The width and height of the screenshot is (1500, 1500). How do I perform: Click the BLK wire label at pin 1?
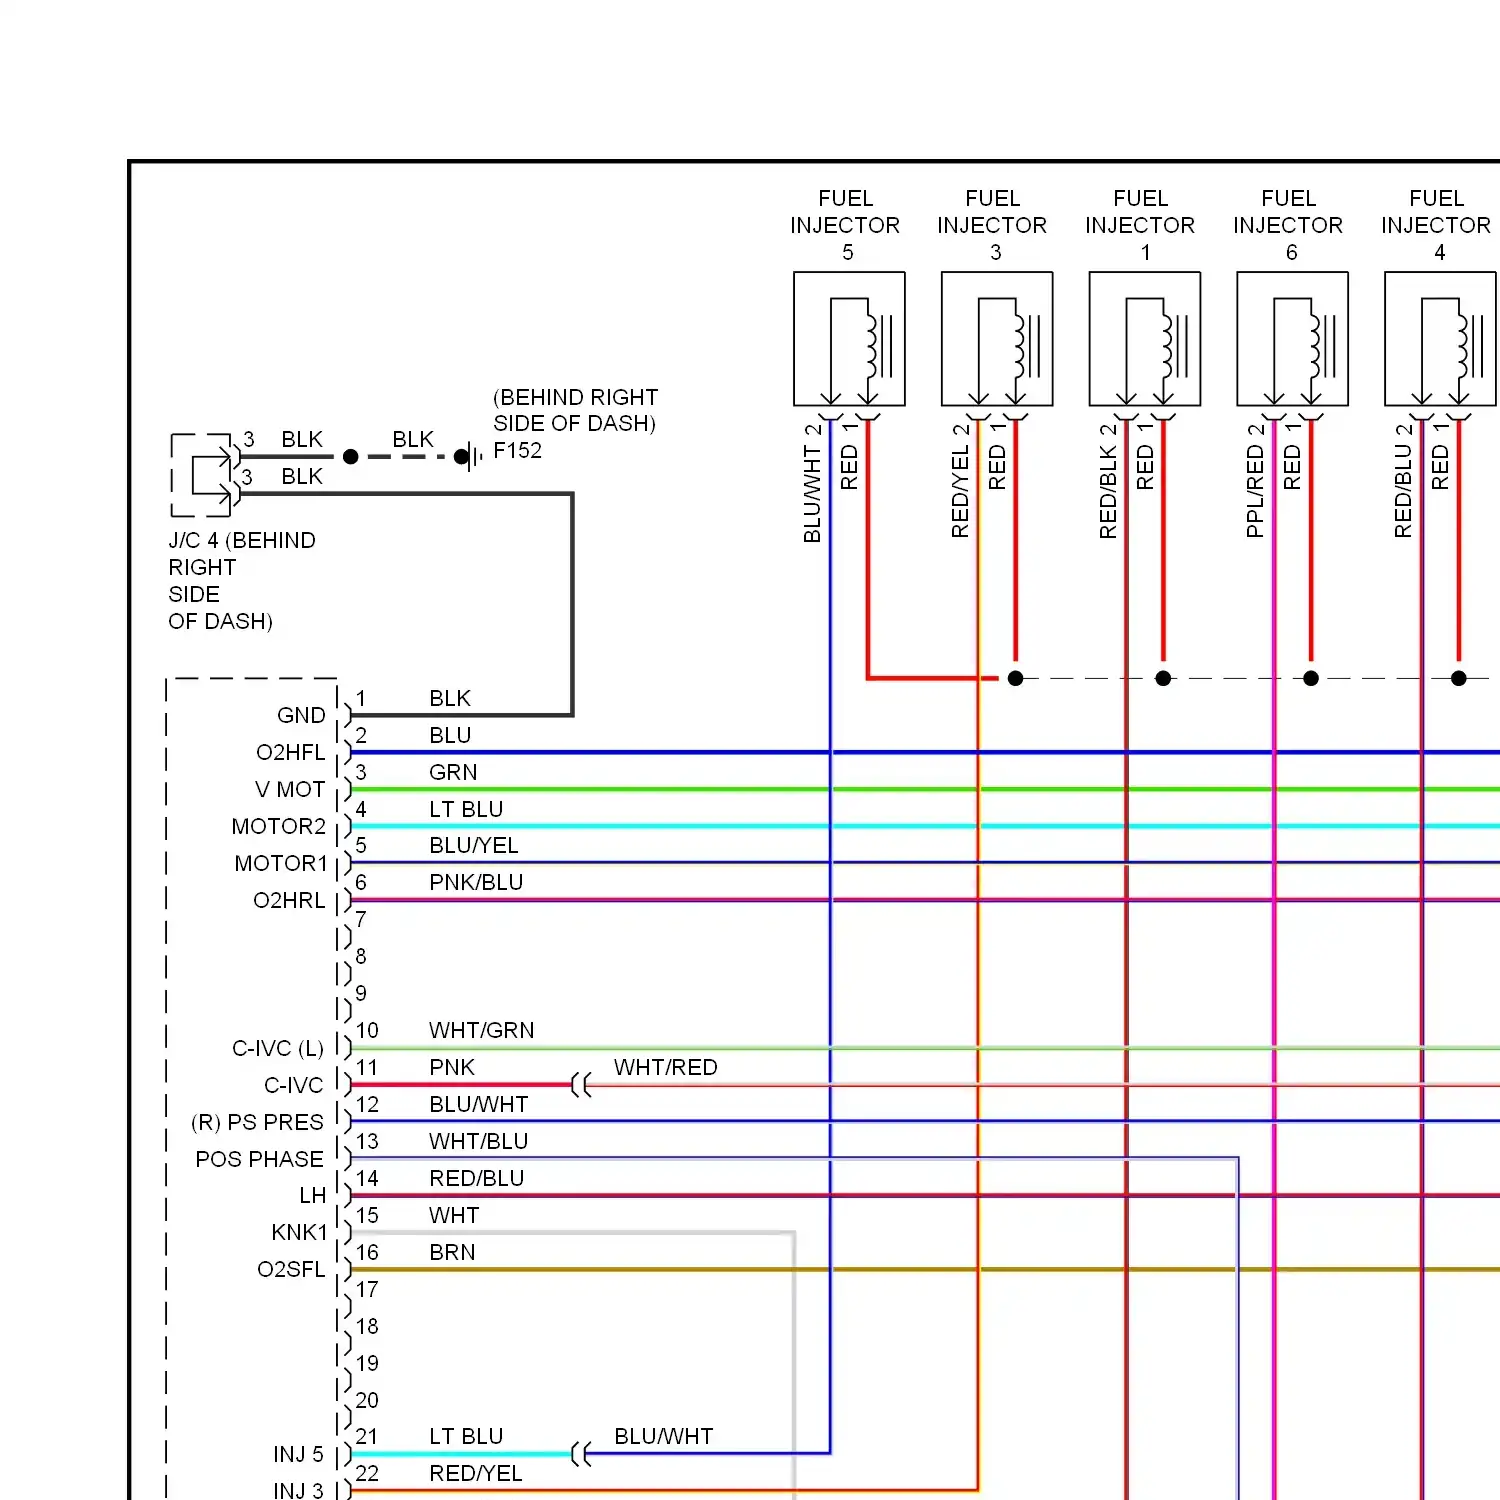pyautogui.click(x=450, y=699)
